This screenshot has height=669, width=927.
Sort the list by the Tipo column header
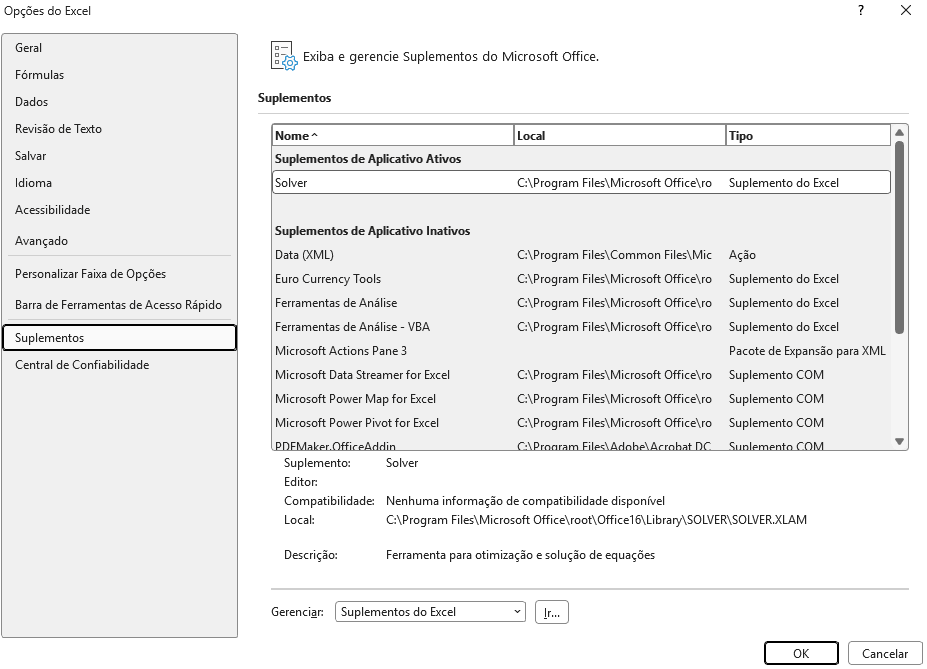pos(808,135)
